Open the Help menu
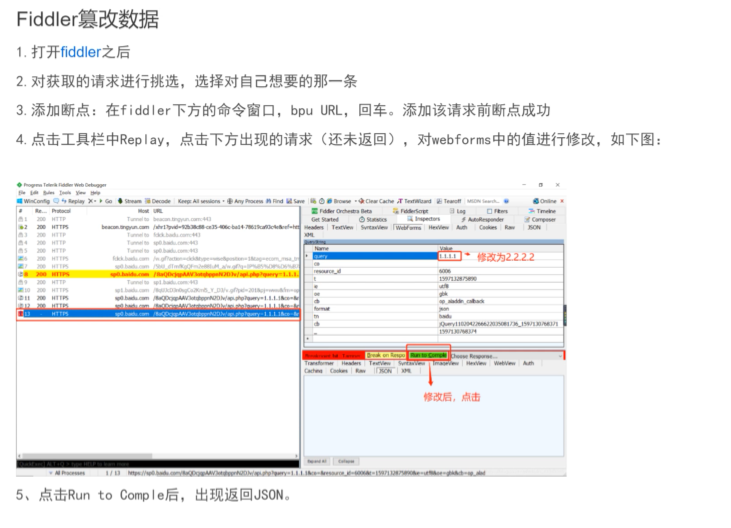731x528 pixels. coord(96,192)
